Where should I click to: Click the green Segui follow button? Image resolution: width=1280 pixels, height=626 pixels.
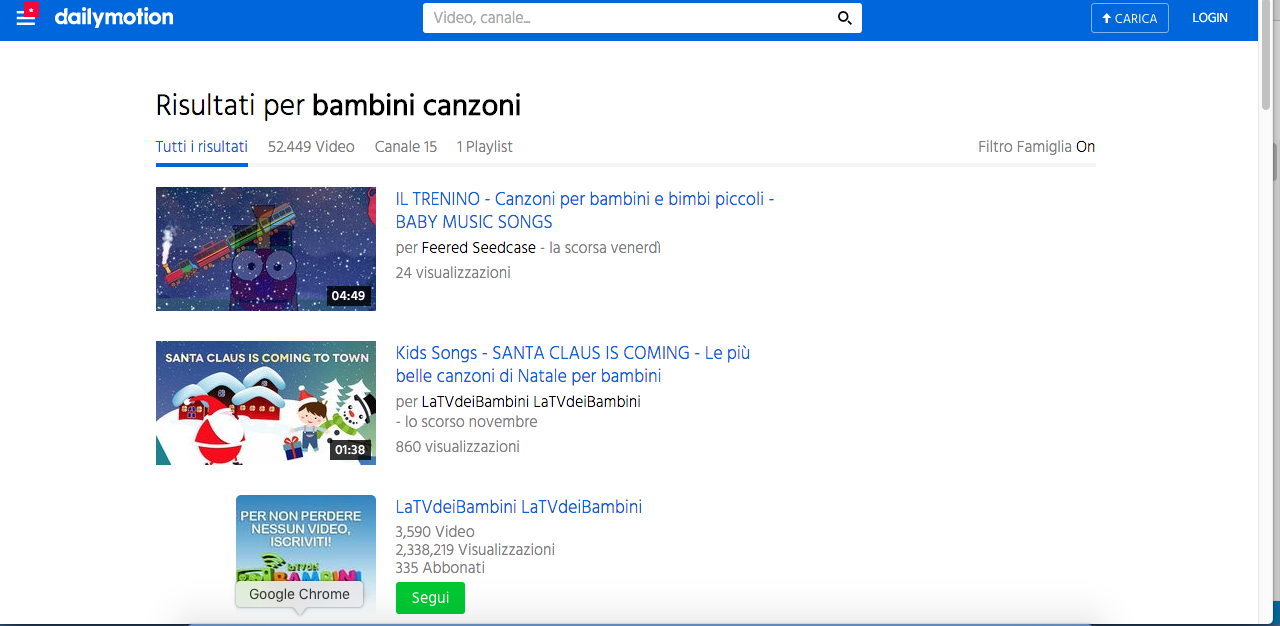point(430,598)
